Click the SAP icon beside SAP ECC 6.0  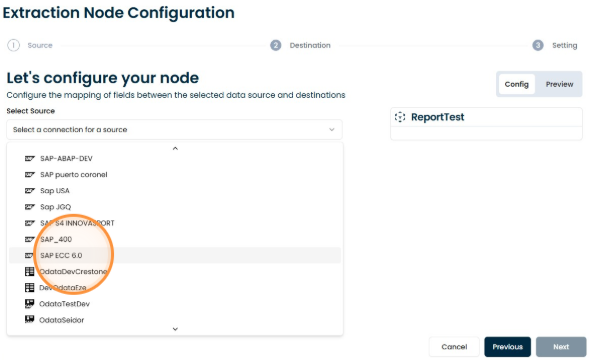coord(30,256)
